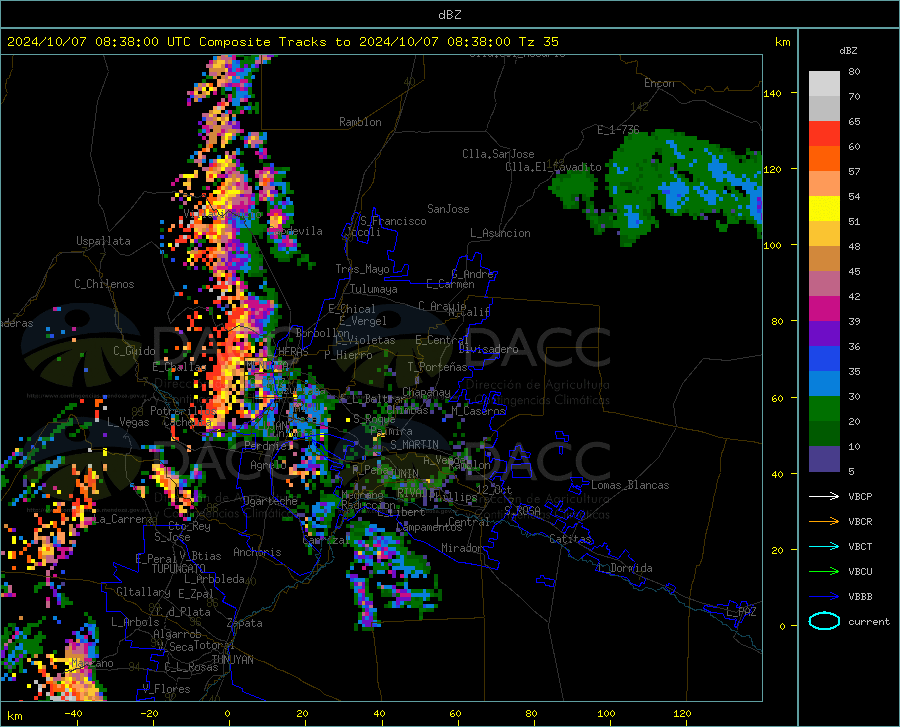The image size is (900, 727).
Task: Pick the magenta swatch between 42 and 39
Action: tap(824, 309)
